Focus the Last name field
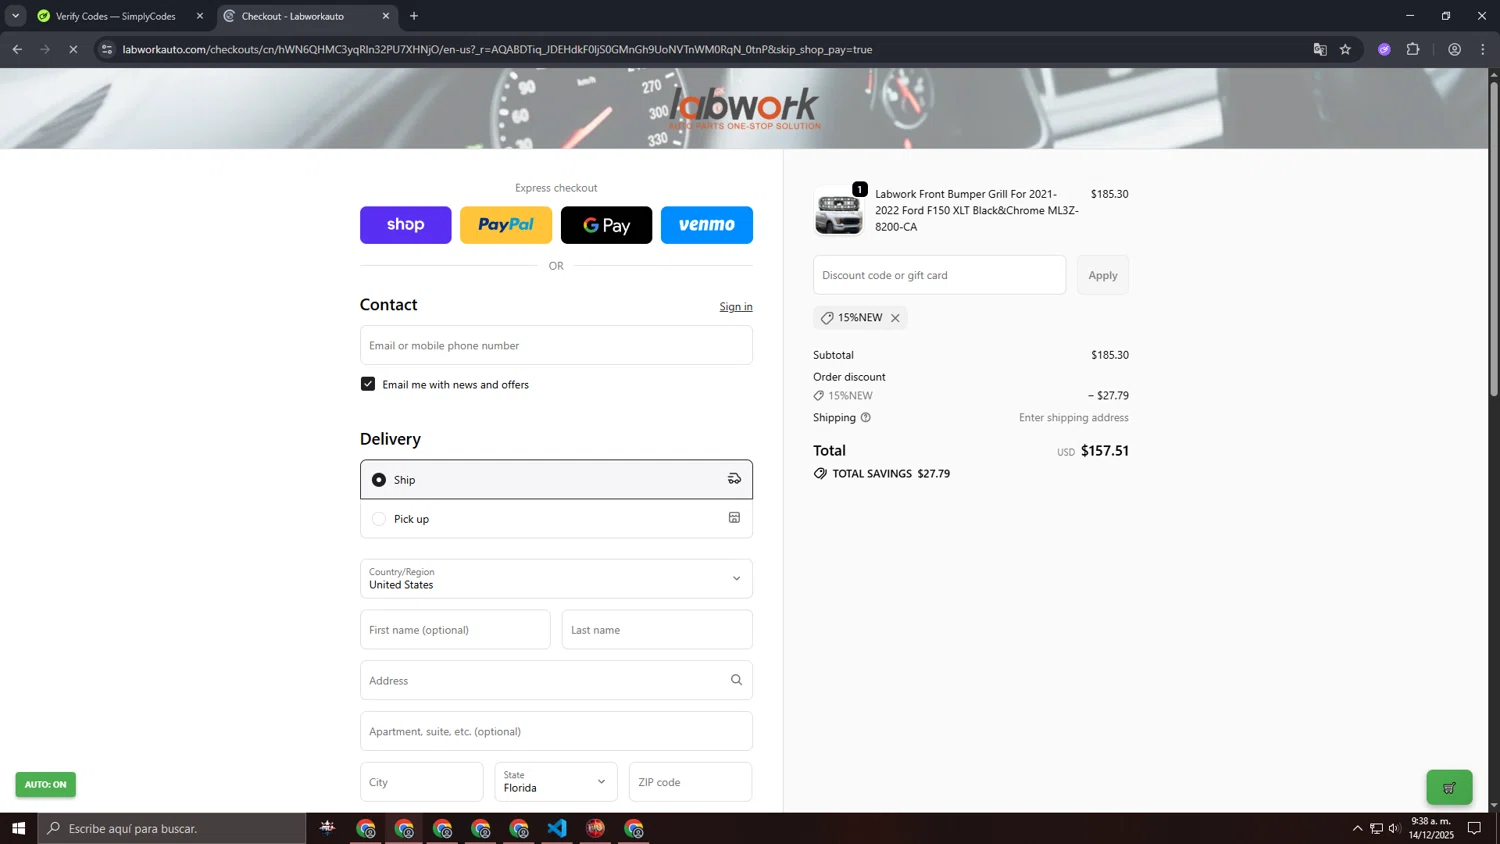The image size is (1500, 844). (x=657, y=630)
